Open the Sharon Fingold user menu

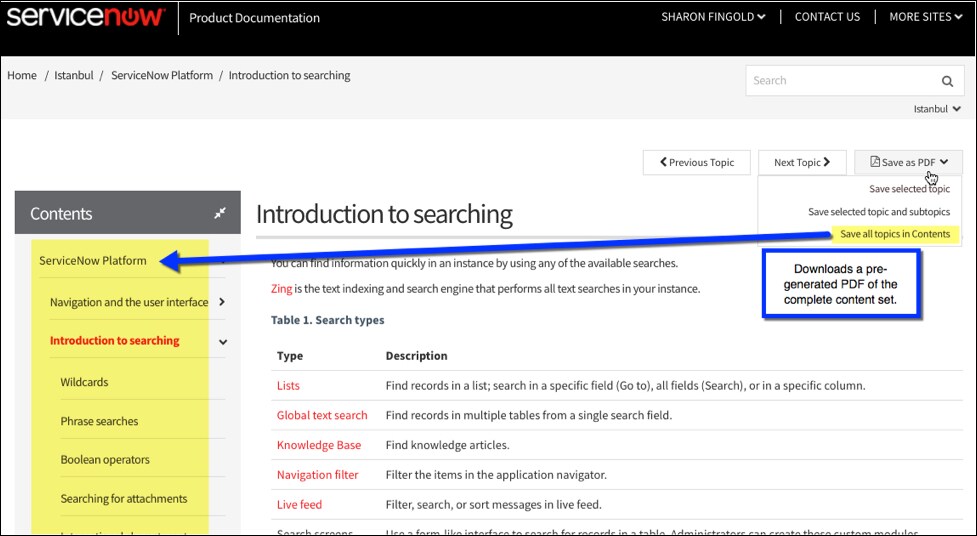tap(713, 17)
